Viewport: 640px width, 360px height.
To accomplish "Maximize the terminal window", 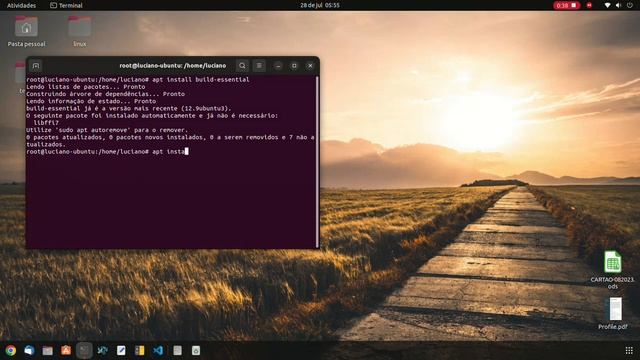I will point(294,66).
